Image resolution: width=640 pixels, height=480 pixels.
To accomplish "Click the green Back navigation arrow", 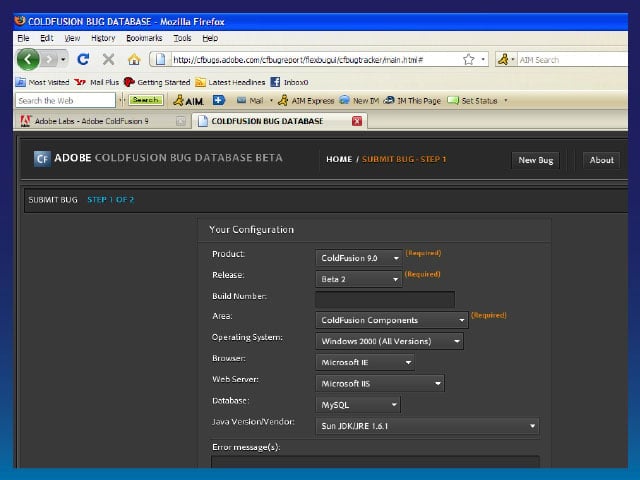I will click(28, 59).
